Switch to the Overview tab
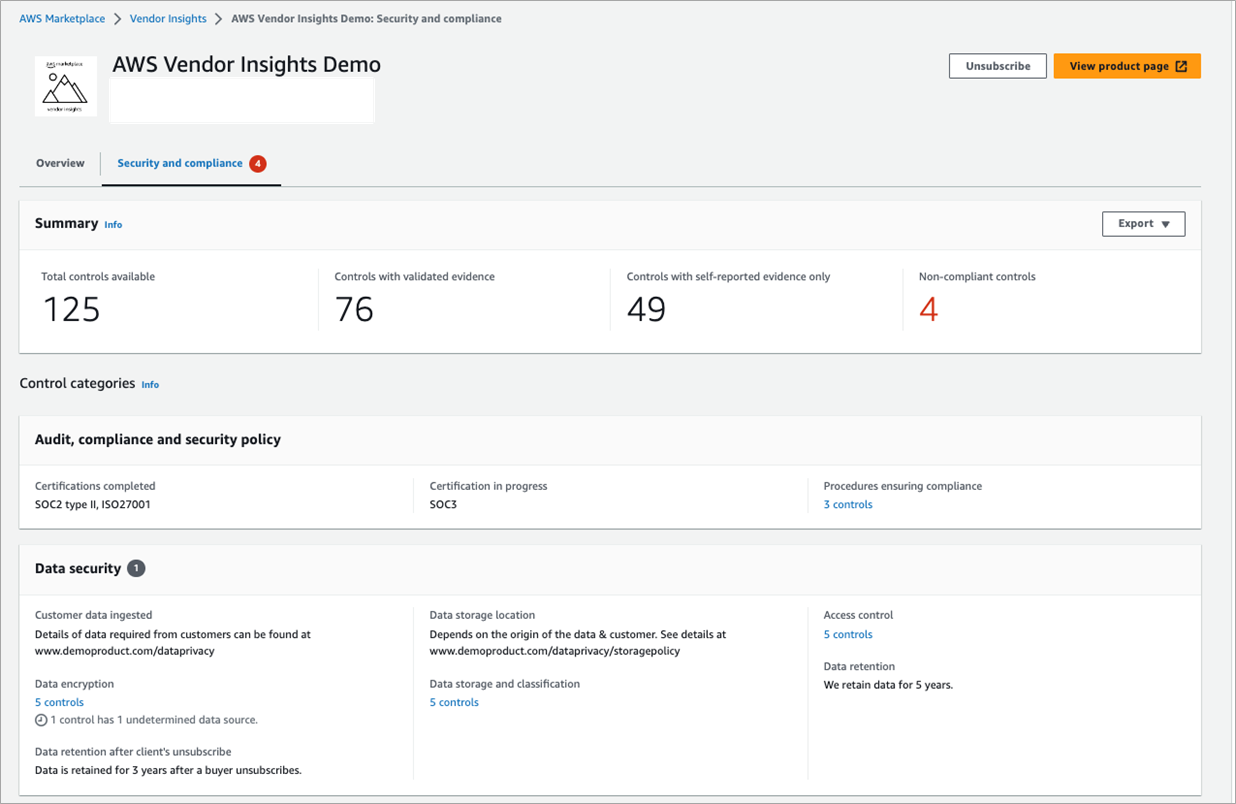The width and height of the screenshot is (1236, 804). tap(60, 163)
